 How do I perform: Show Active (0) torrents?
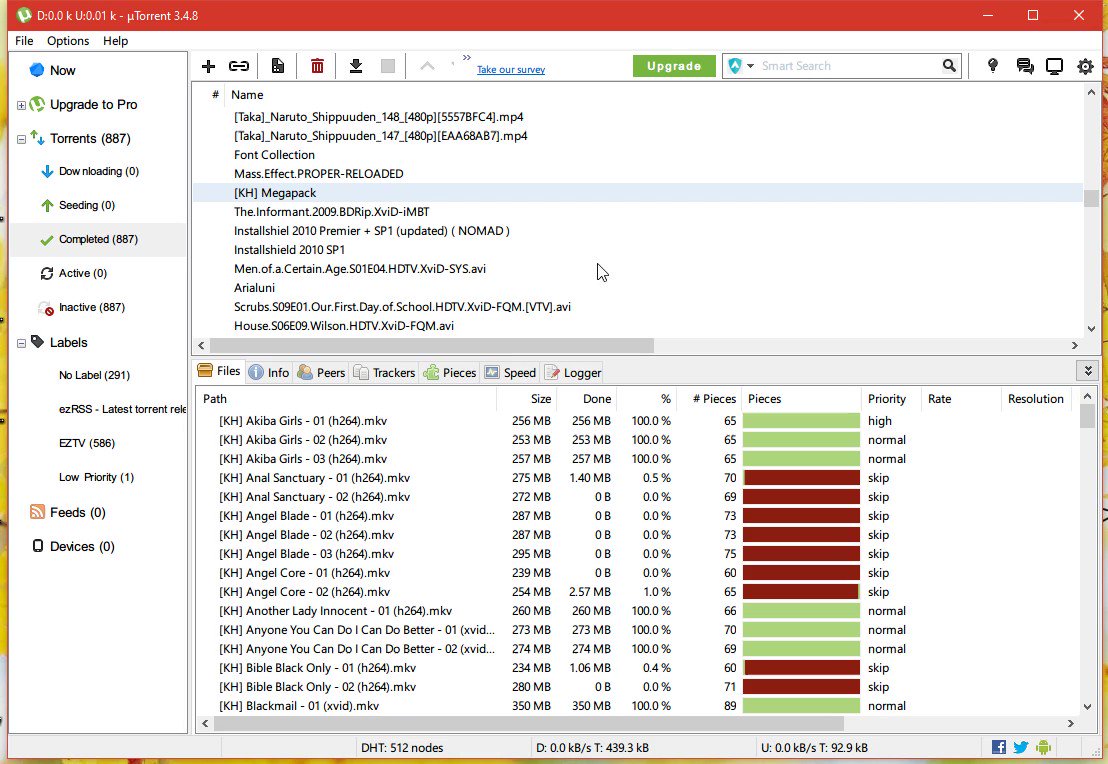[83, 273]
